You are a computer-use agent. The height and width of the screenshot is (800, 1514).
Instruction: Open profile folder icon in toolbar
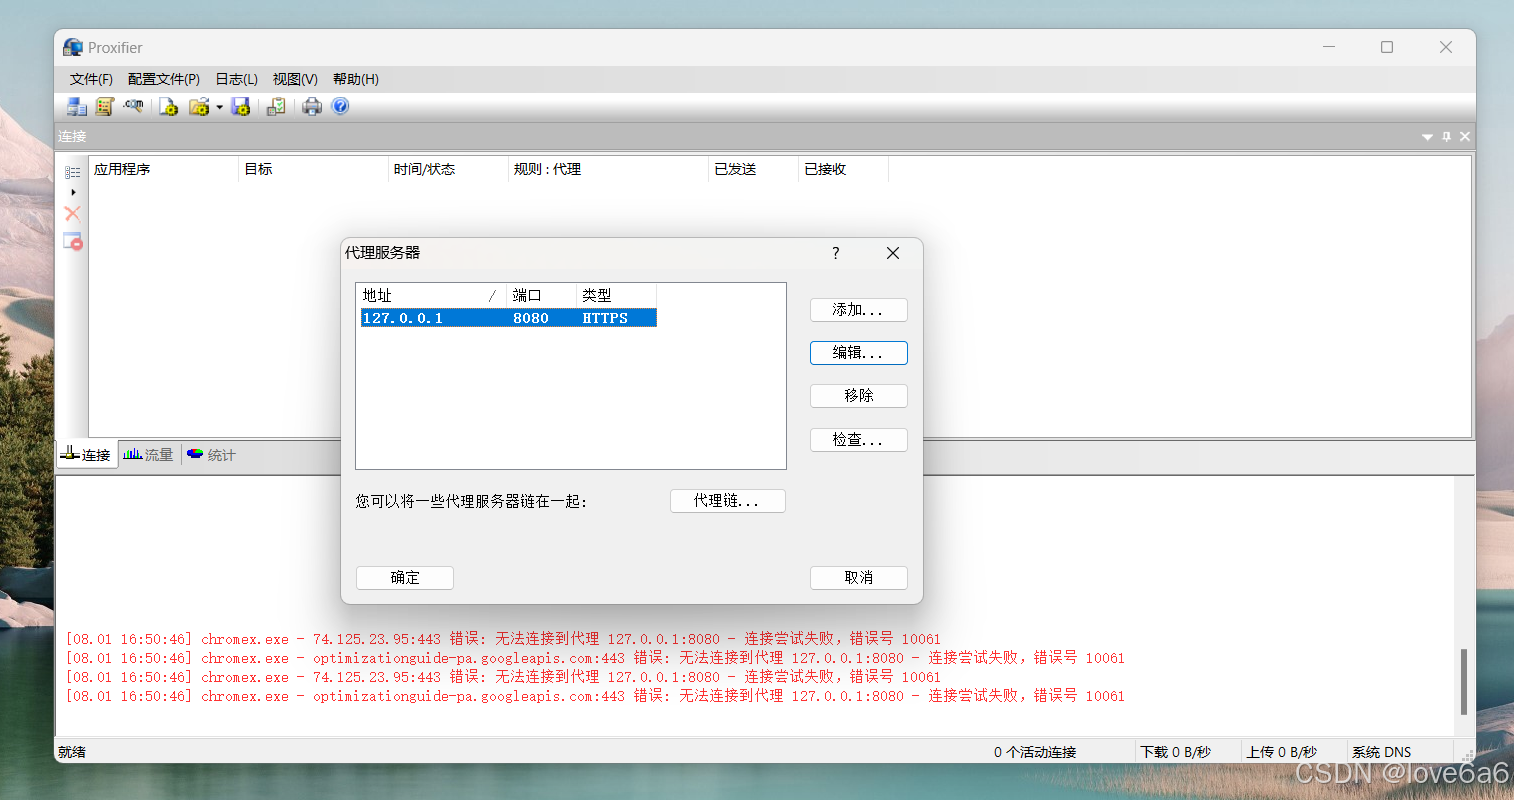point(199,106)
